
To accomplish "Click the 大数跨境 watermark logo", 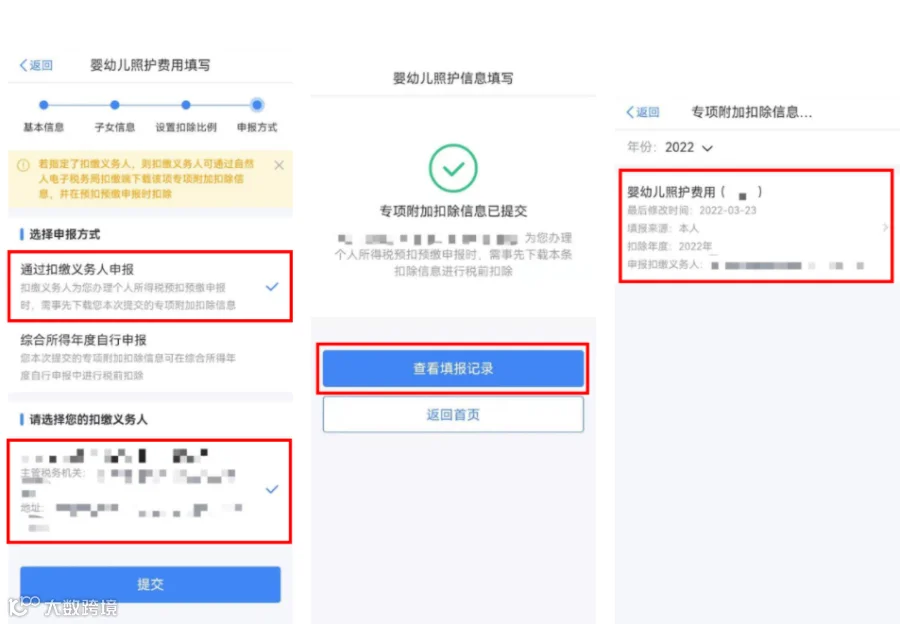I will tap(62, 606).
